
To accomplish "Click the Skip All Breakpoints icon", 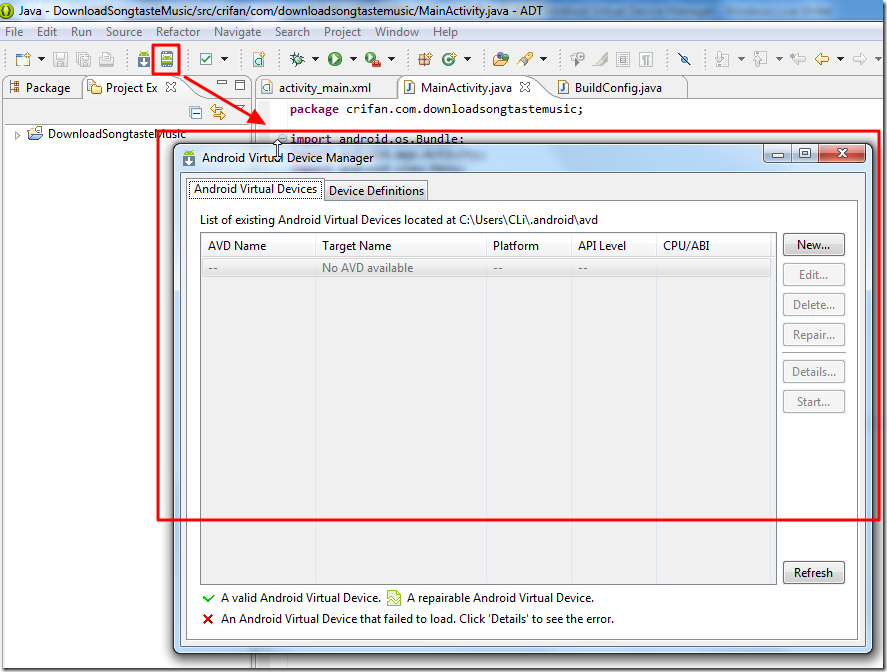I will [x=684, y=59].
